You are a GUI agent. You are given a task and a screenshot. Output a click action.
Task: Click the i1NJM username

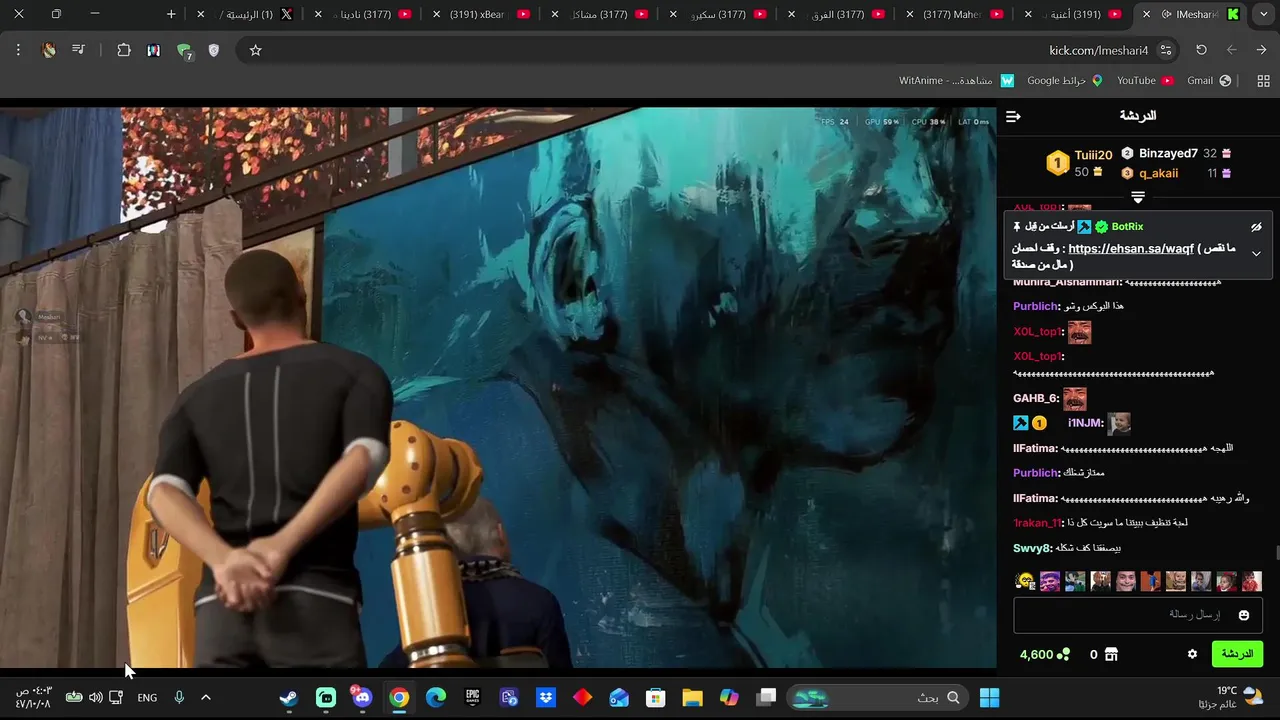coord(1085,423)
